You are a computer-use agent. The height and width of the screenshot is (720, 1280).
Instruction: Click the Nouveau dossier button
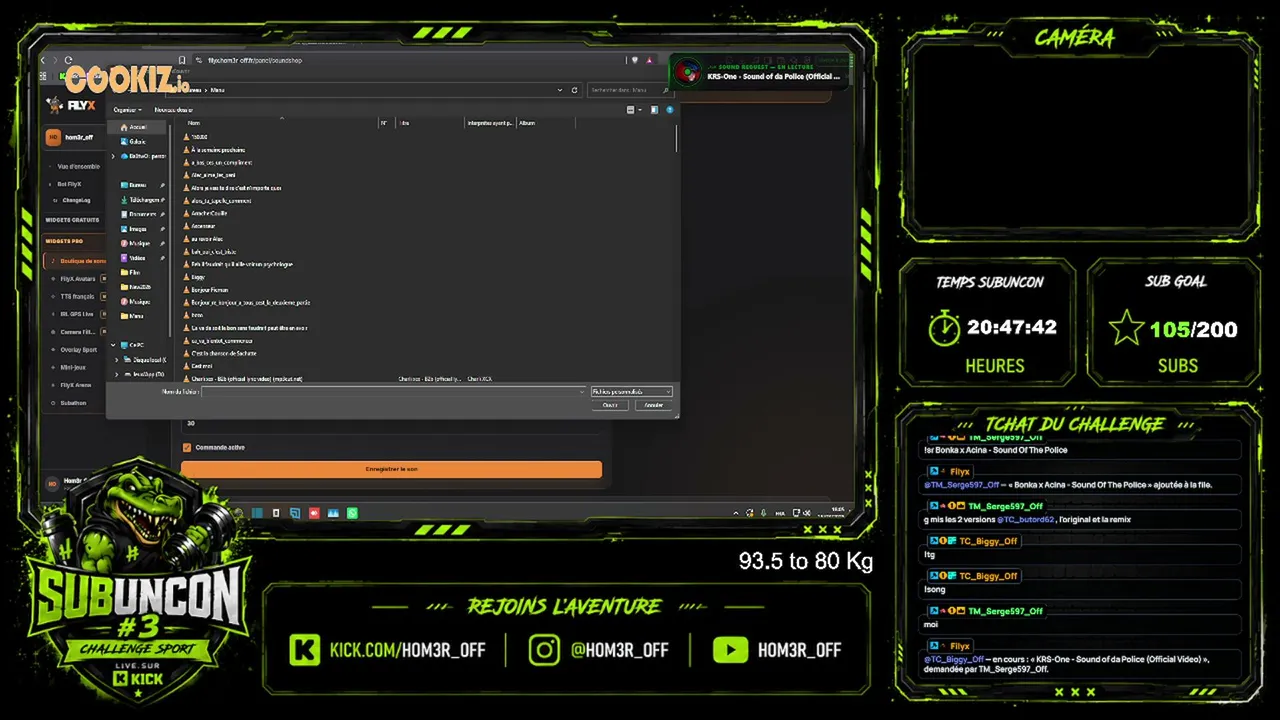coord(174,110)
